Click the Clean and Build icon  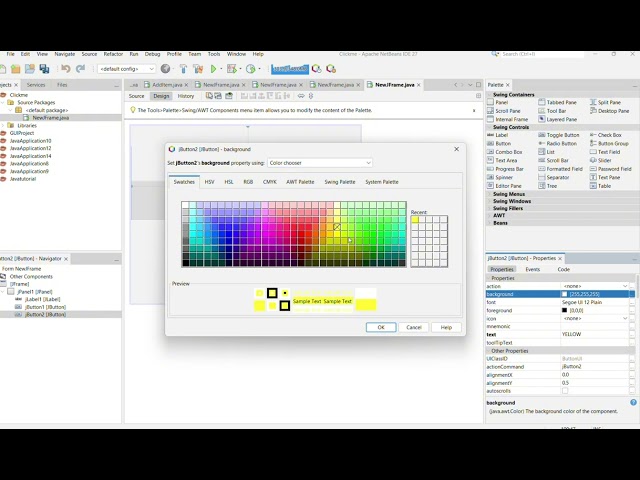198,69
